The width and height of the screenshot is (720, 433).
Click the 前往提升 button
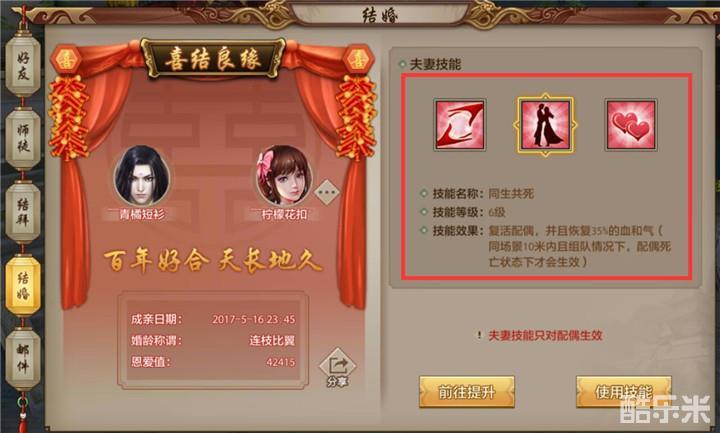point(467,392)
